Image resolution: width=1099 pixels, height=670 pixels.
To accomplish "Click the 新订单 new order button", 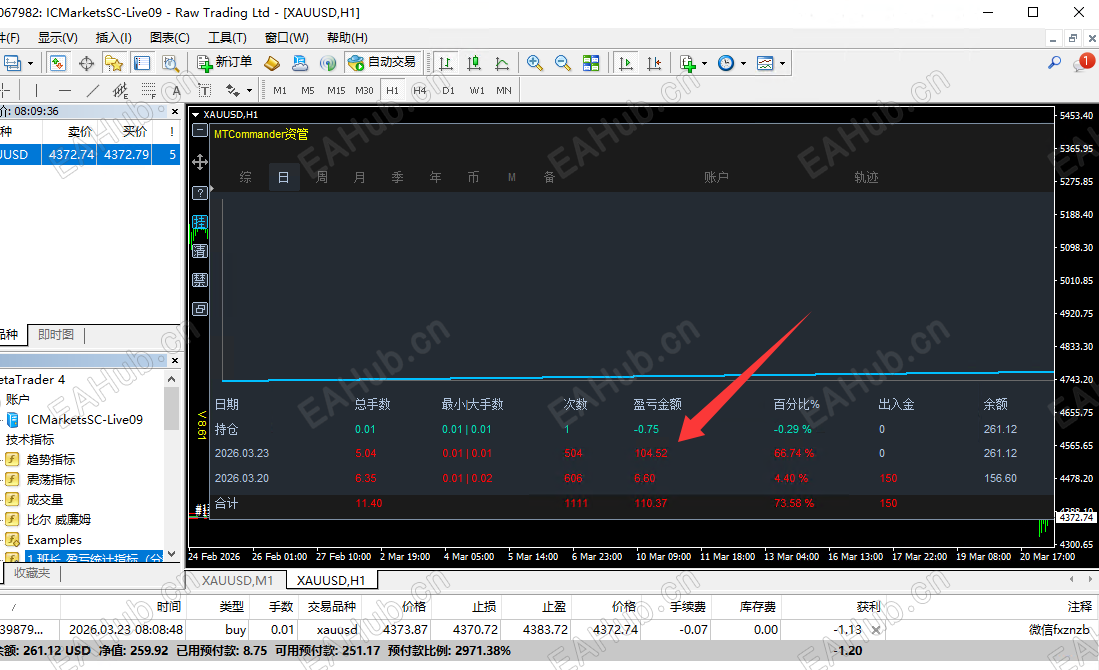I will (x=224, y=63).
